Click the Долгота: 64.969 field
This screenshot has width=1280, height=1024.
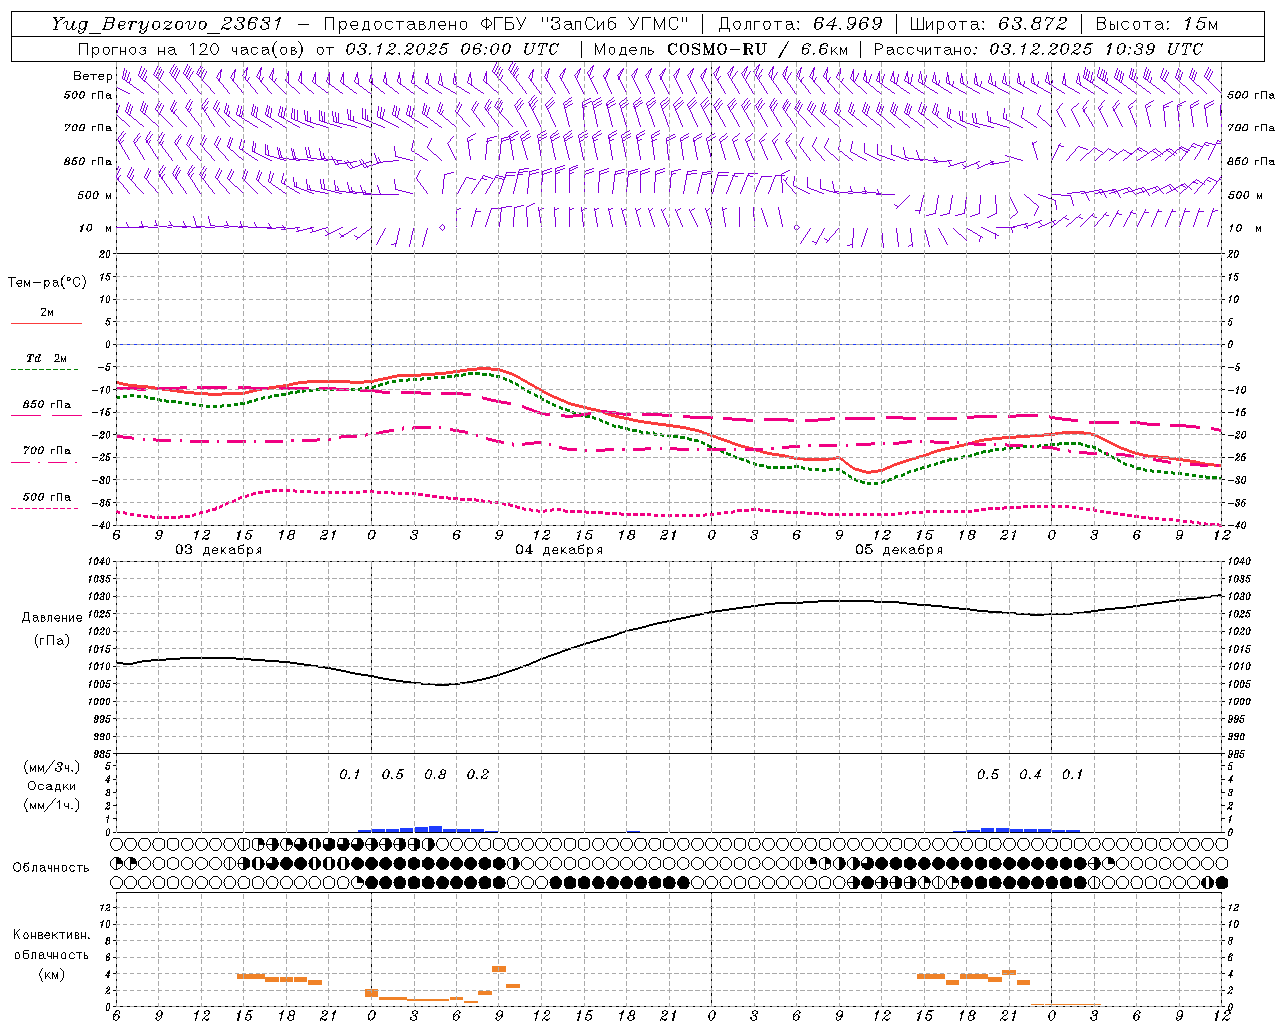tap(800, 24)
